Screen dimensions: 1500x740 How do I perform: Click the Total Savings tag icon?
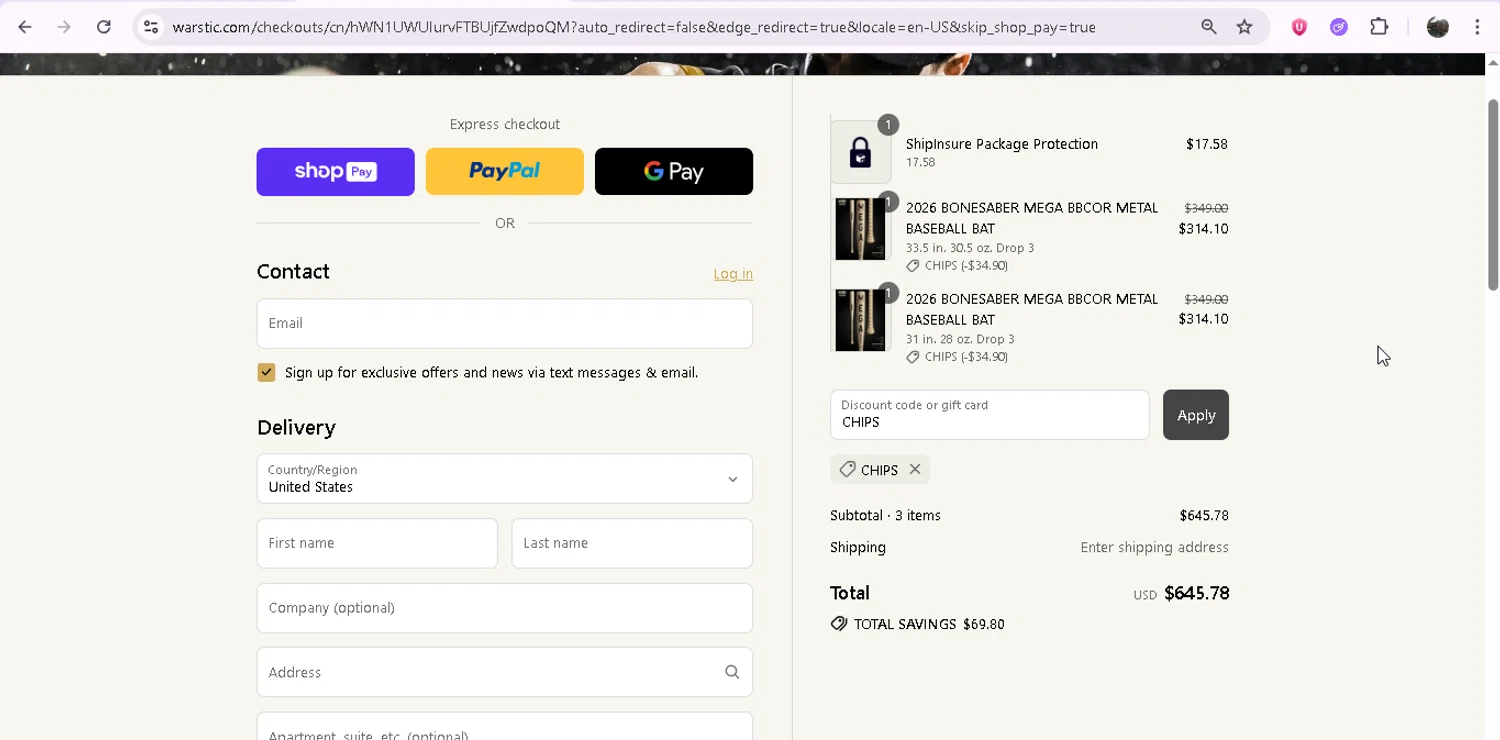pos(839,624)
